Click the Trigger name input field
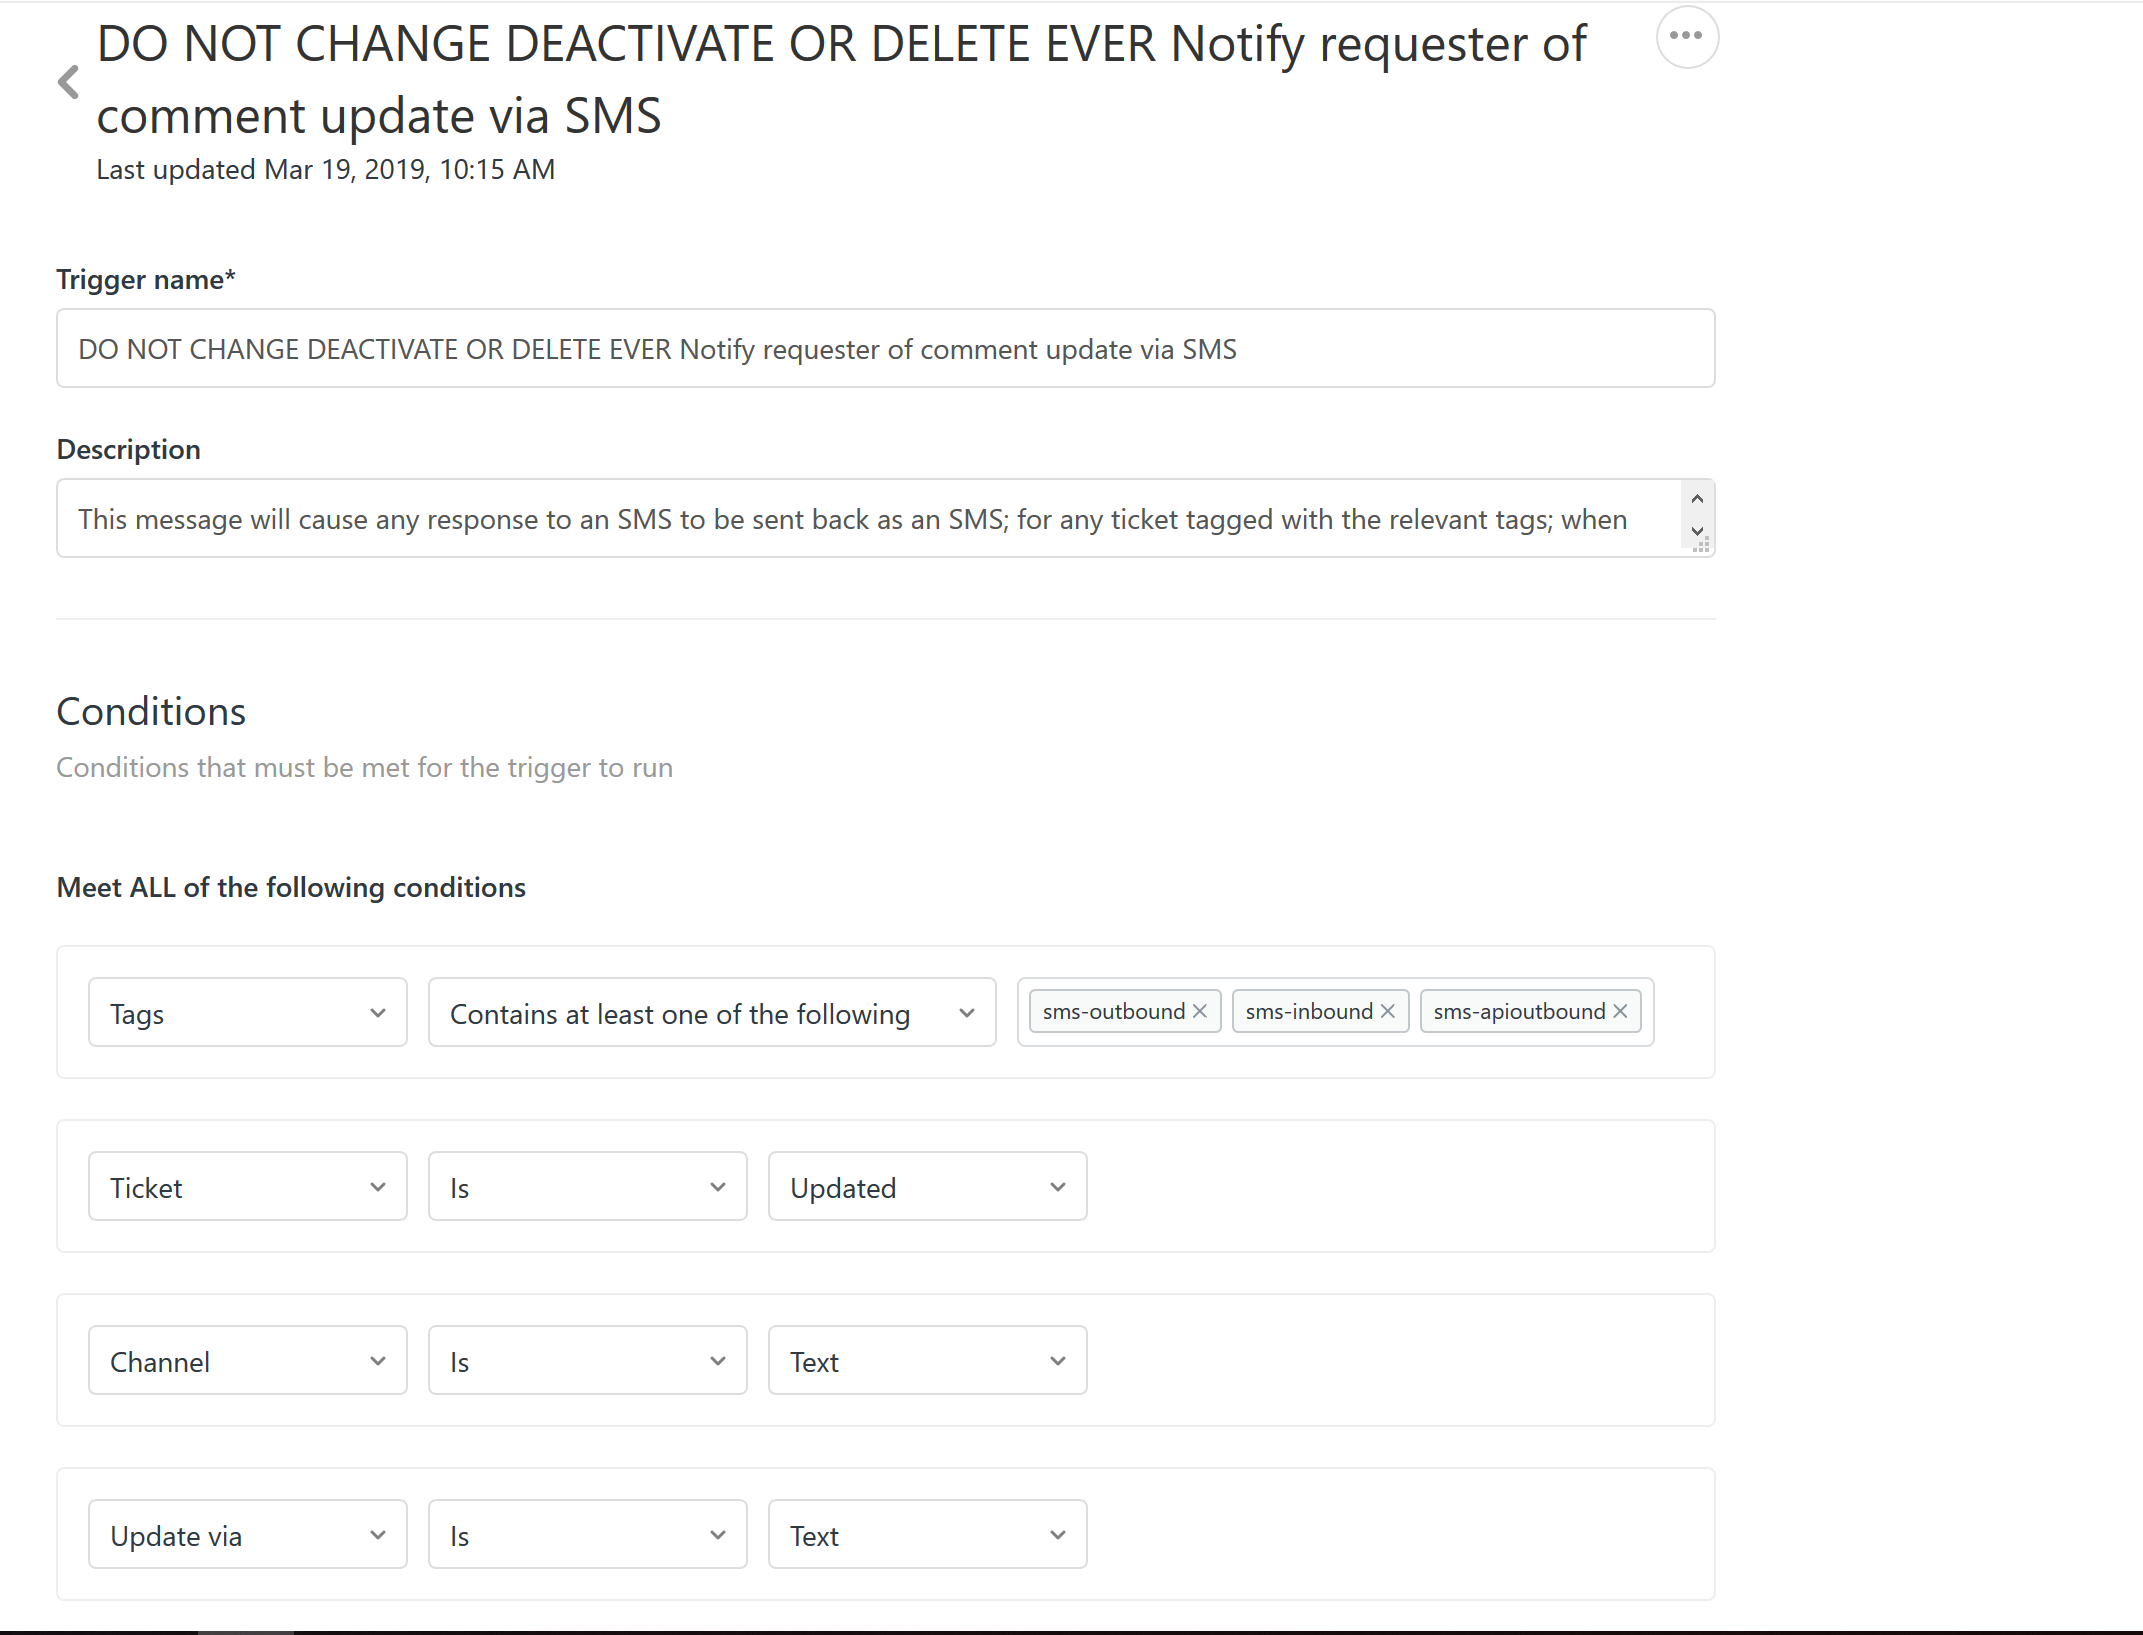The width and height of the screenshot is (2143, 1635). click(885, 349)
